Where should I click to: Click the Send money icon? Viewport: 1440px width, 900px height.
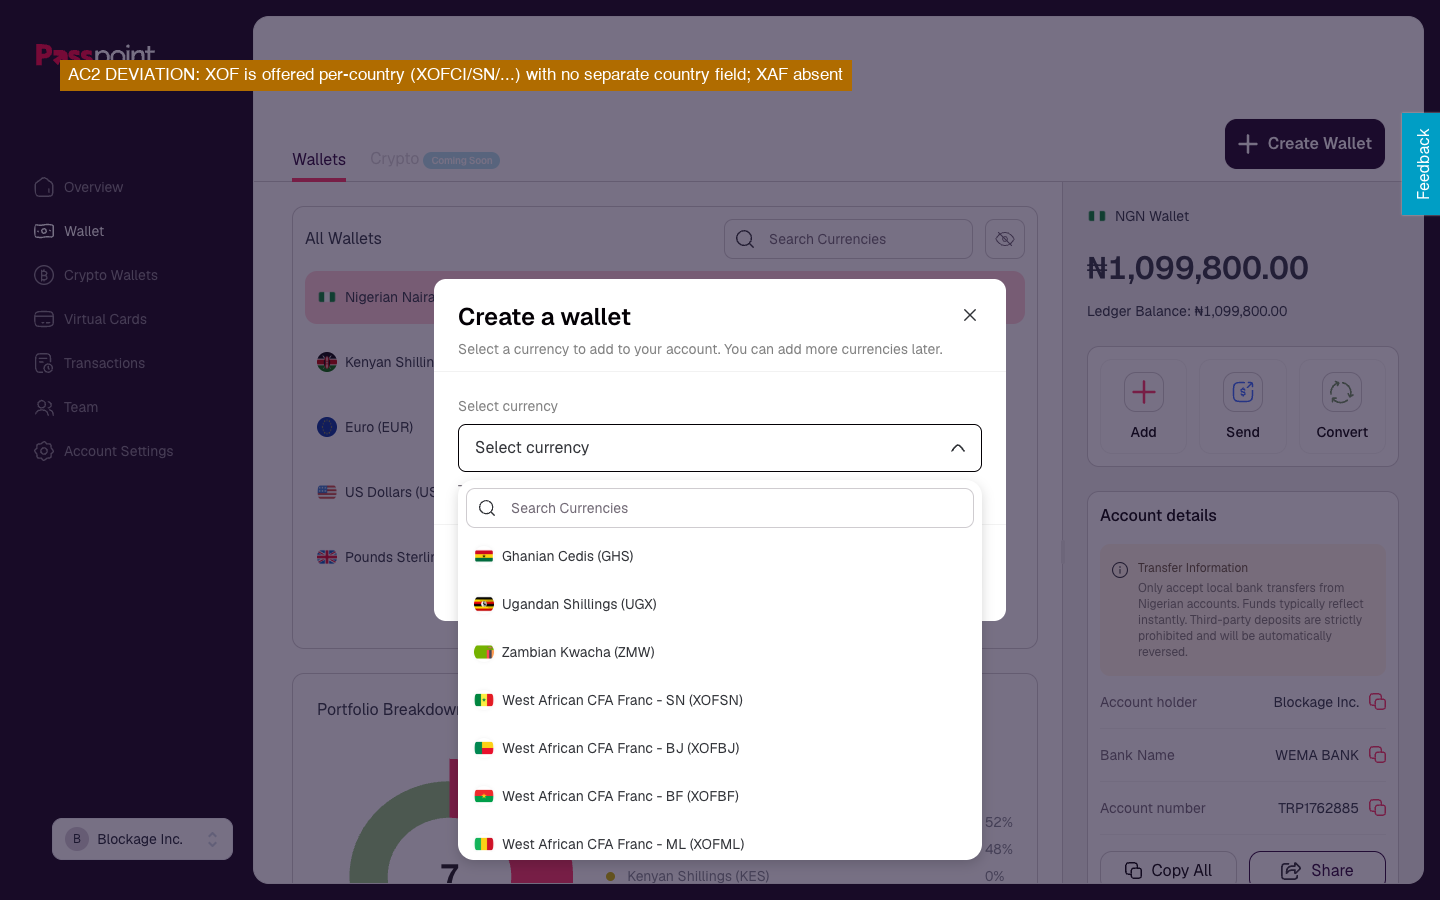1243,392
